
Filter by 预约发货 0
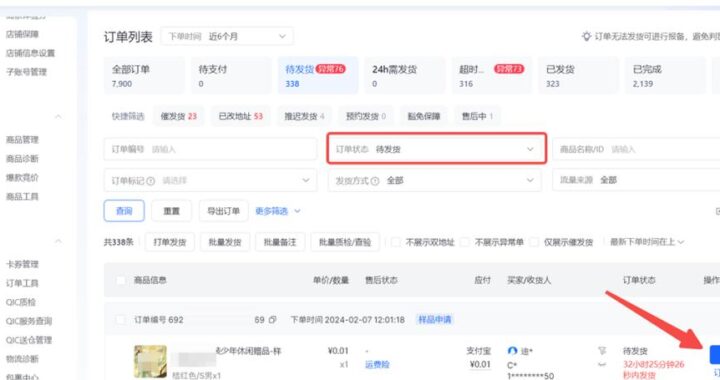coord(366,117)
